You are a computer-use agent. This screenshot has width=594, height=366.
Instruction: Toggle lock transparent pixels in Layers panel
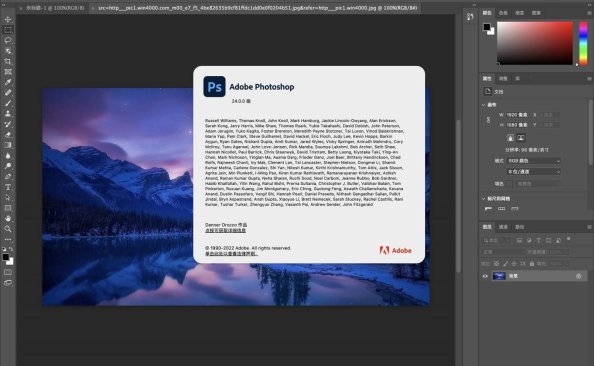496,264
